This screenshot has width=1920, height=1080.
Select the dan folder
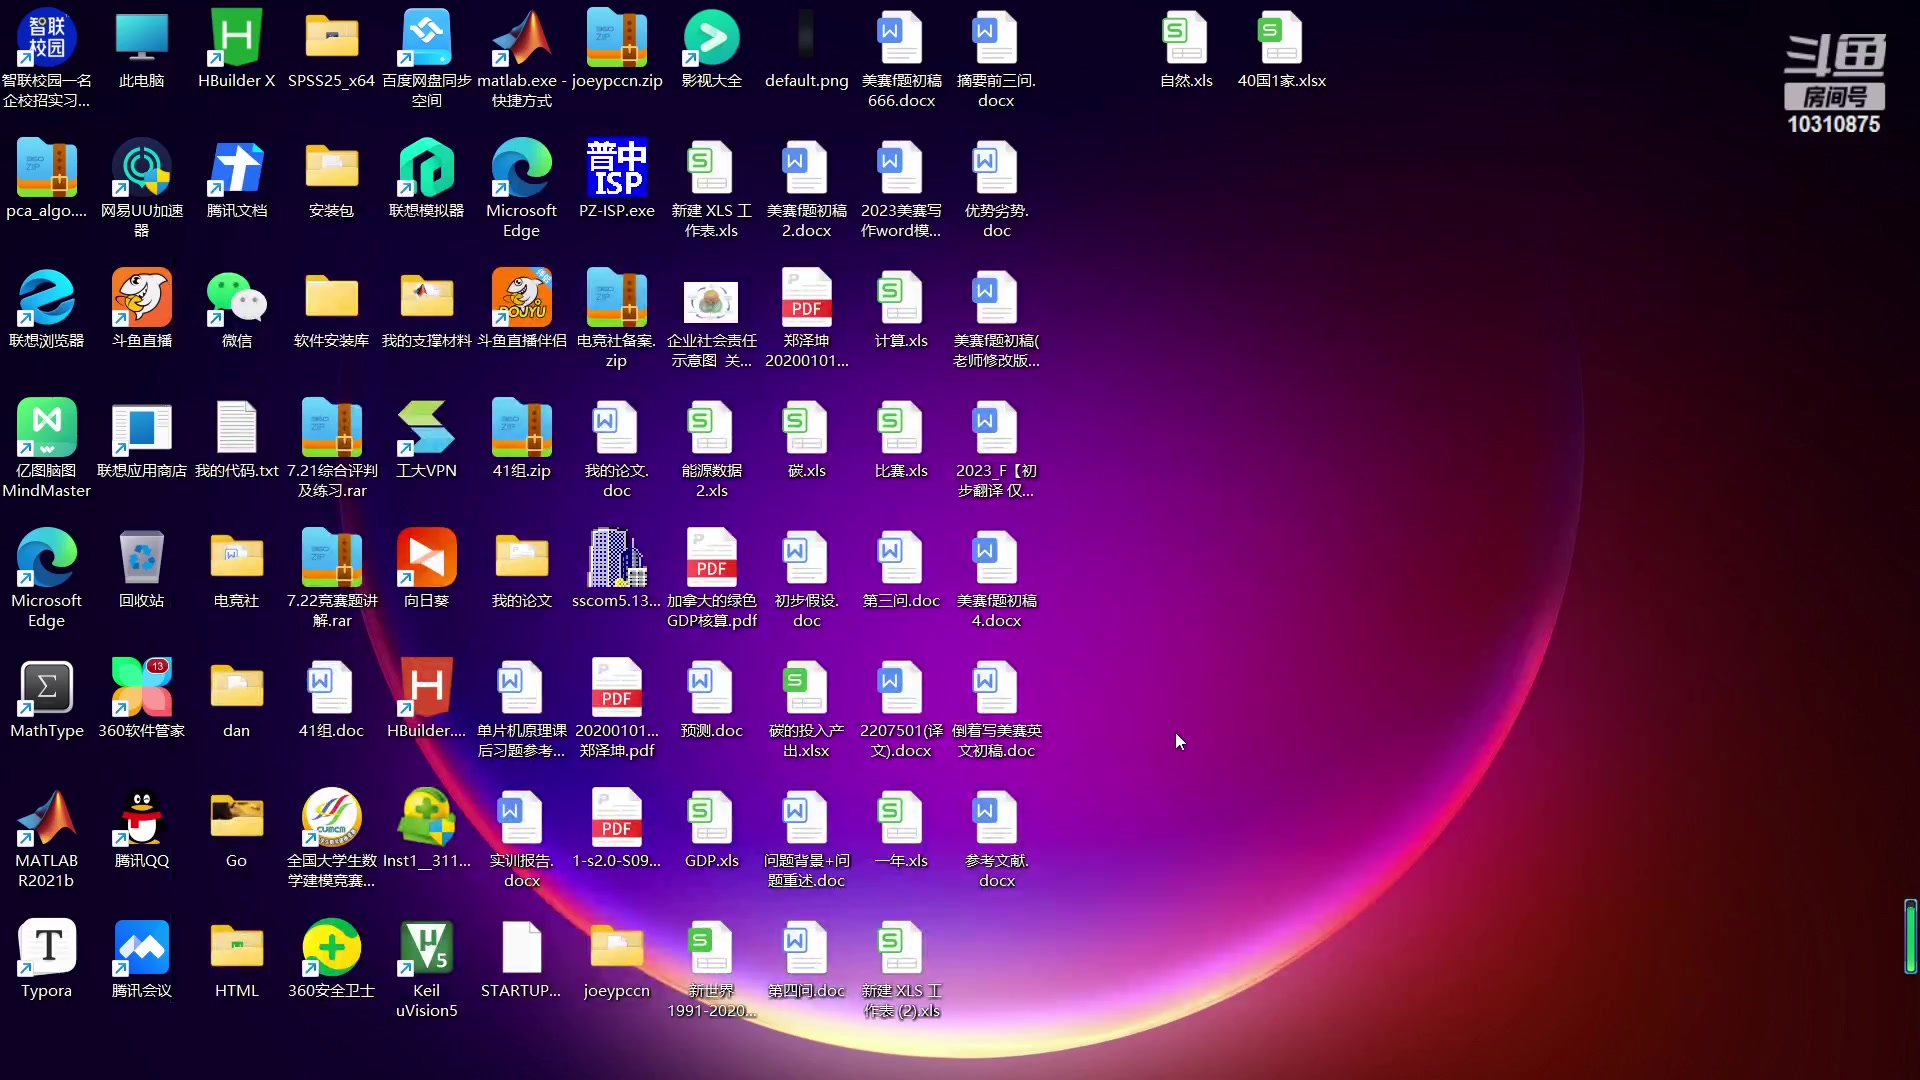point(236,698)
